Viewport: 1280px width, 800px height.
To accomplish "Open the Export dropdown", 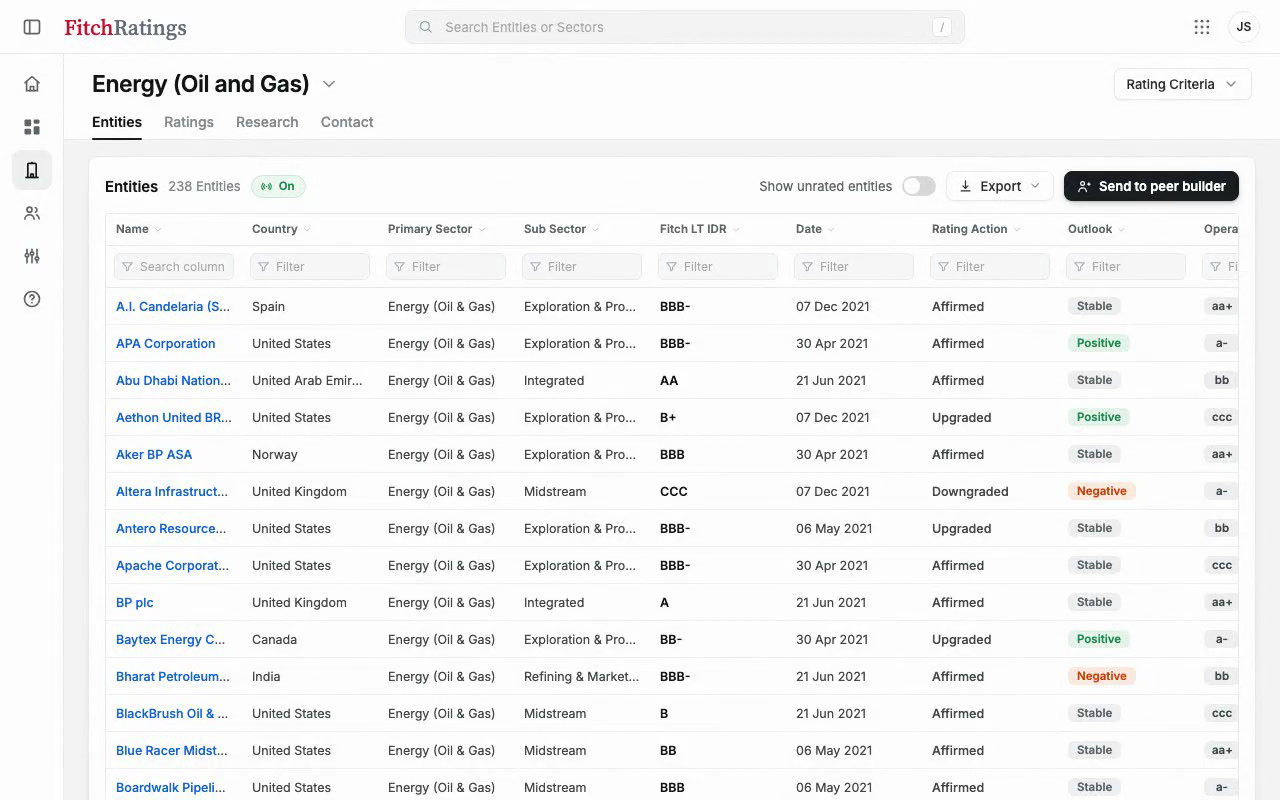I will pyautogui.click(x=999, y=186).
